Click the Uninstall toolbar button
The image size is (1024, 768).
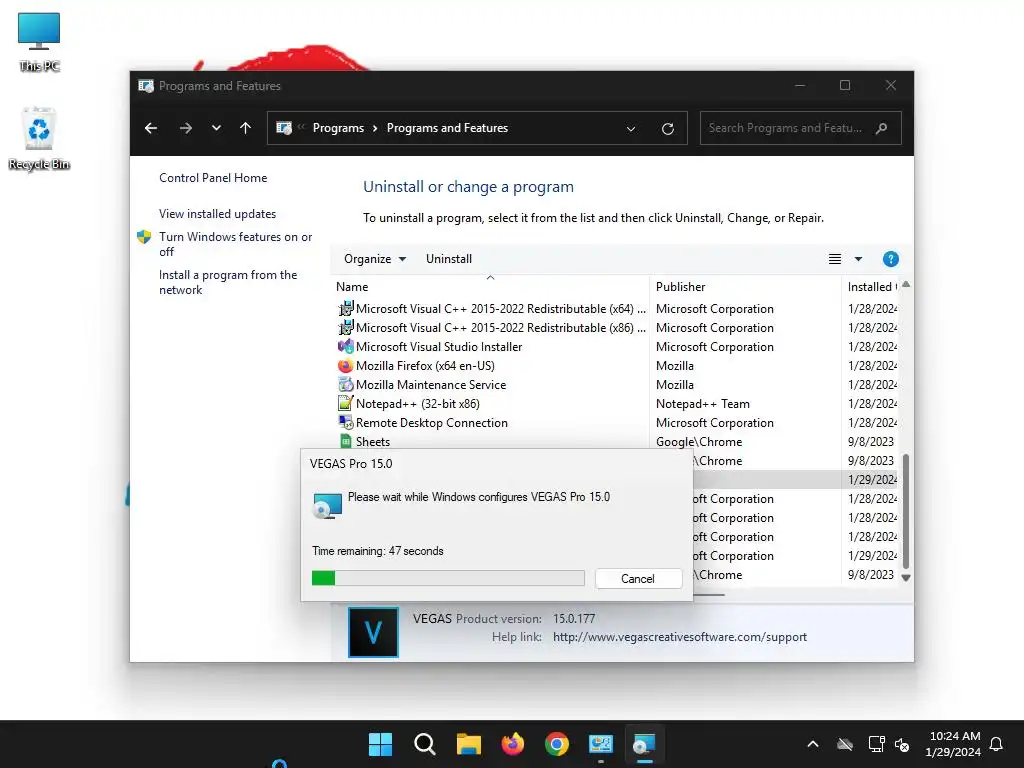pos(449,259)
